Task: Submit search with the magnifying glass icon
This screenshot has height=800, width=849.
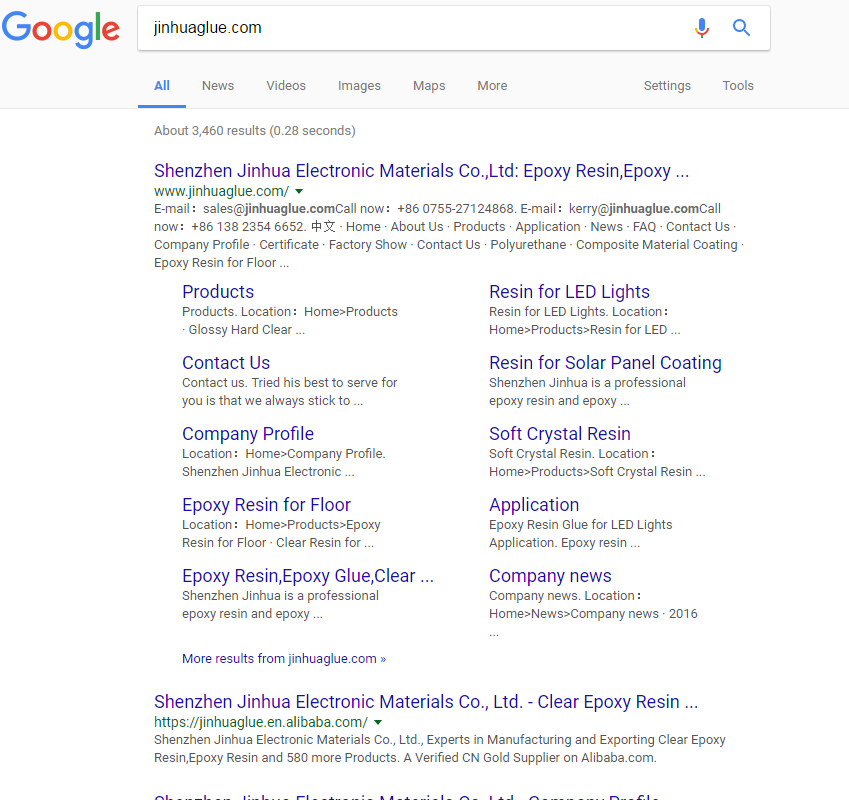Action: coord(741,28)
